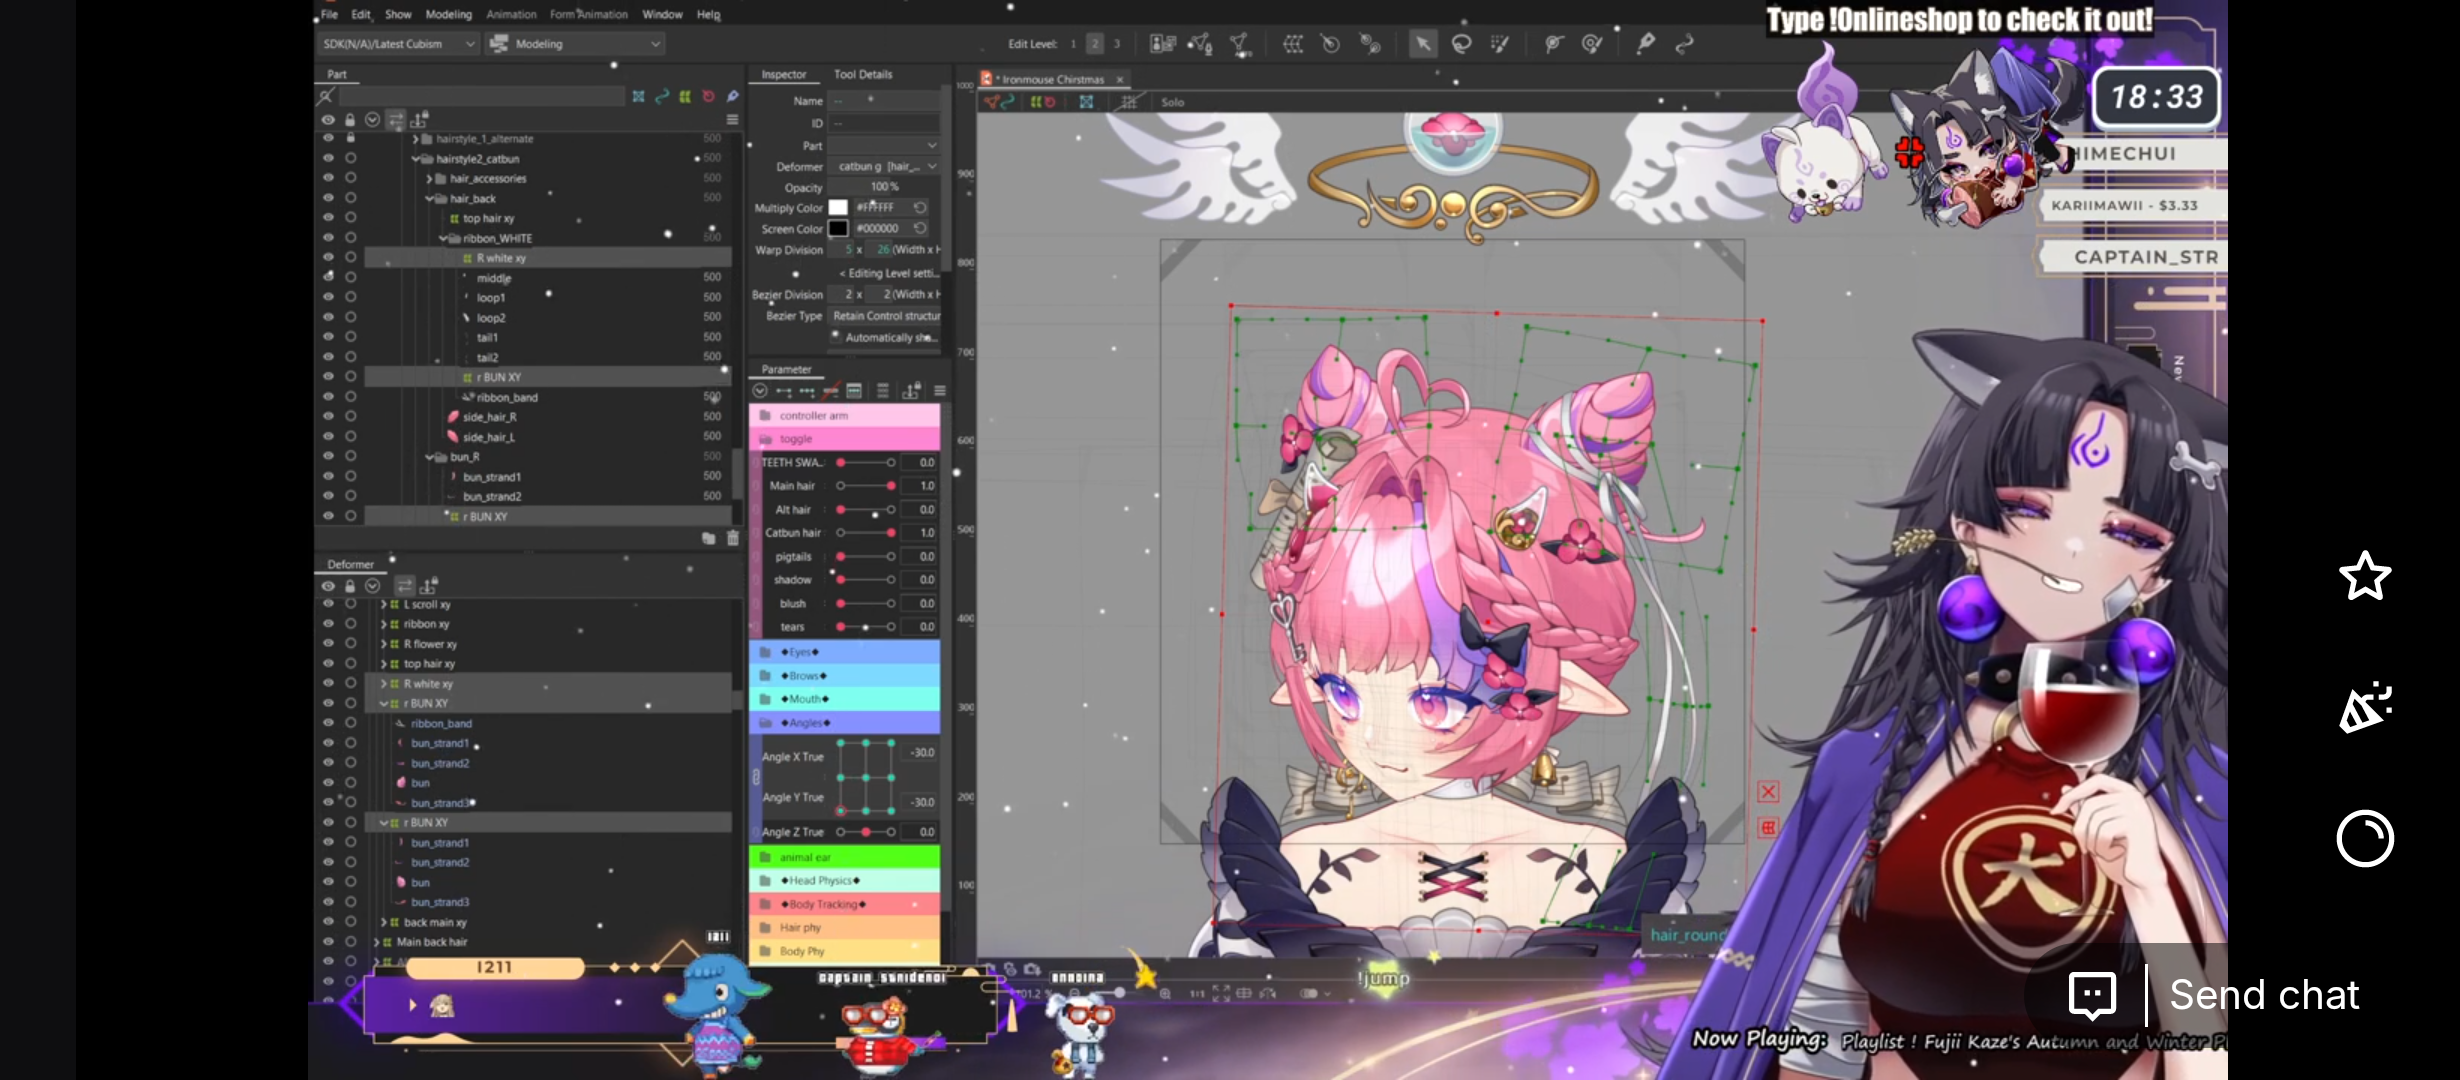Hide the hair_accessories folder via eye icon
Viewport: 2460px width, 1080px height.
[x=328, y=178]
